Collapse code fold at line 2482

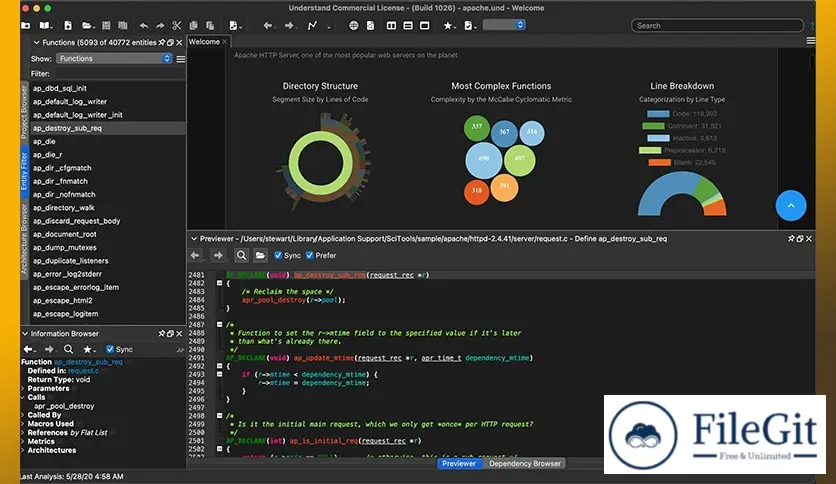click(219, 283)
